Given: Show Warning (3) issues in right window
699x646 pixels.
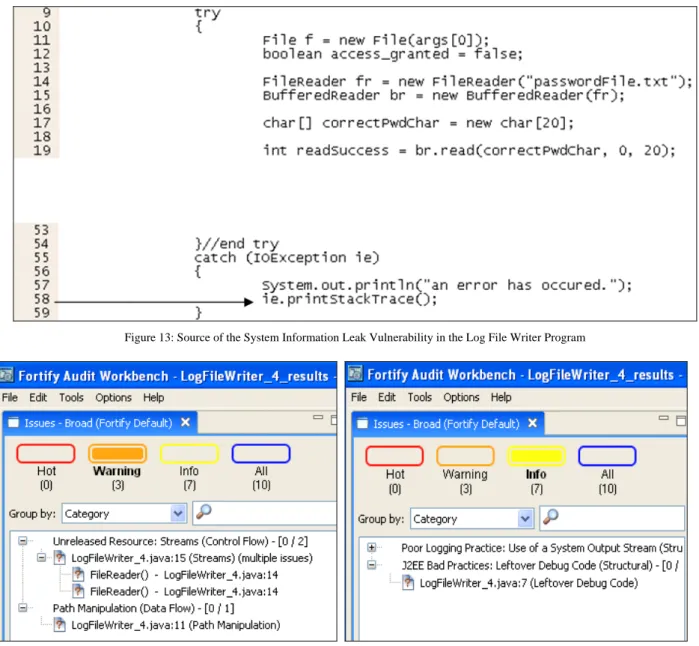Looking at the screenshot, I should [x=465, y=469].
